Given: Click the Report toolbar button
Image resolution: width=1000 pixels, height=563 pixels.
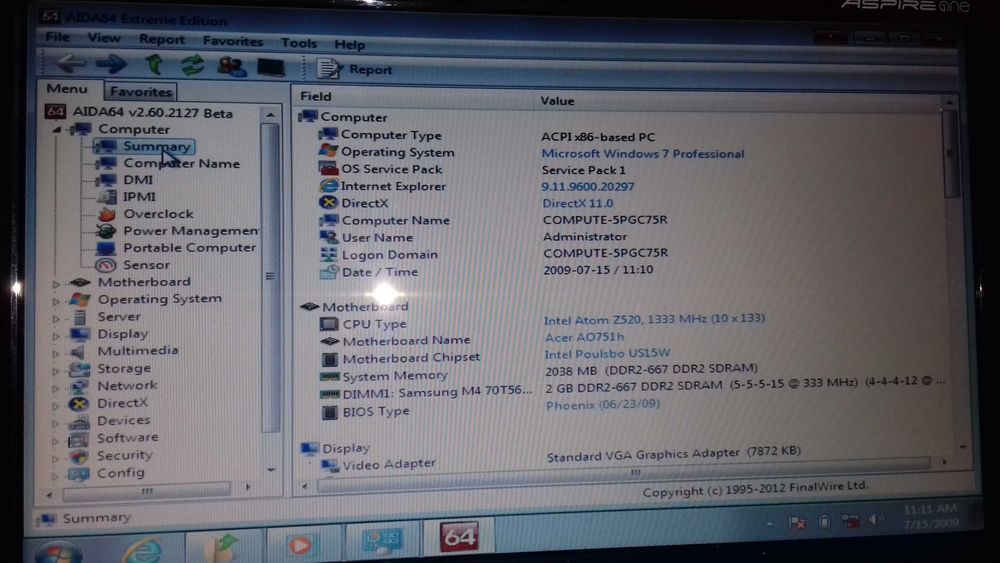Looking at the screenshot, I should pyautogui.click(x=355, y=69).
